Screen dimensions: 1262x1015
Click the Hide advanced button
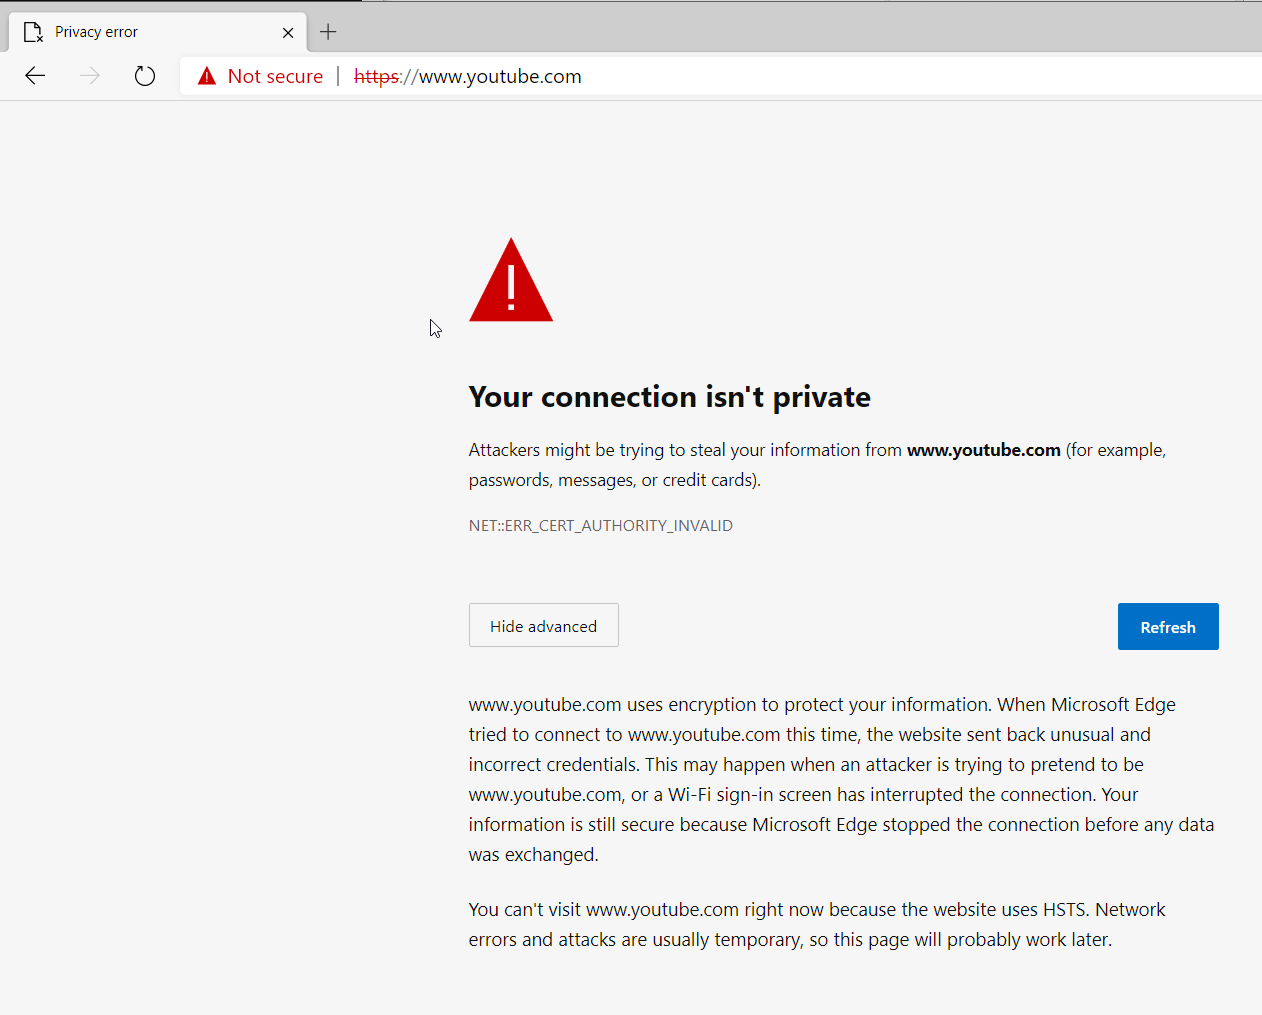coord(544,625)
